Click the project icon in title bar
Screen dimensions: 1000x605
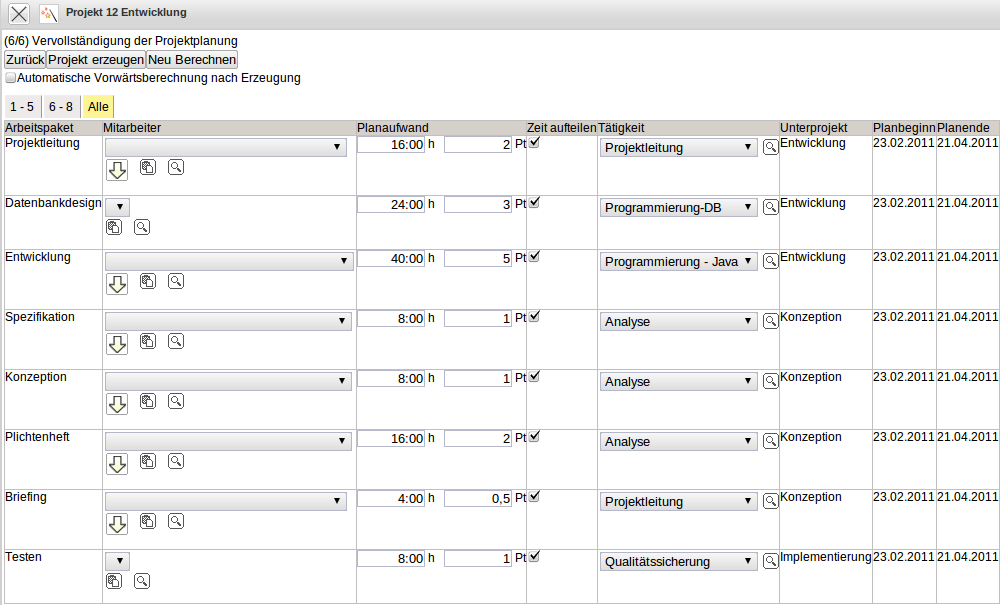click(48, 13)
